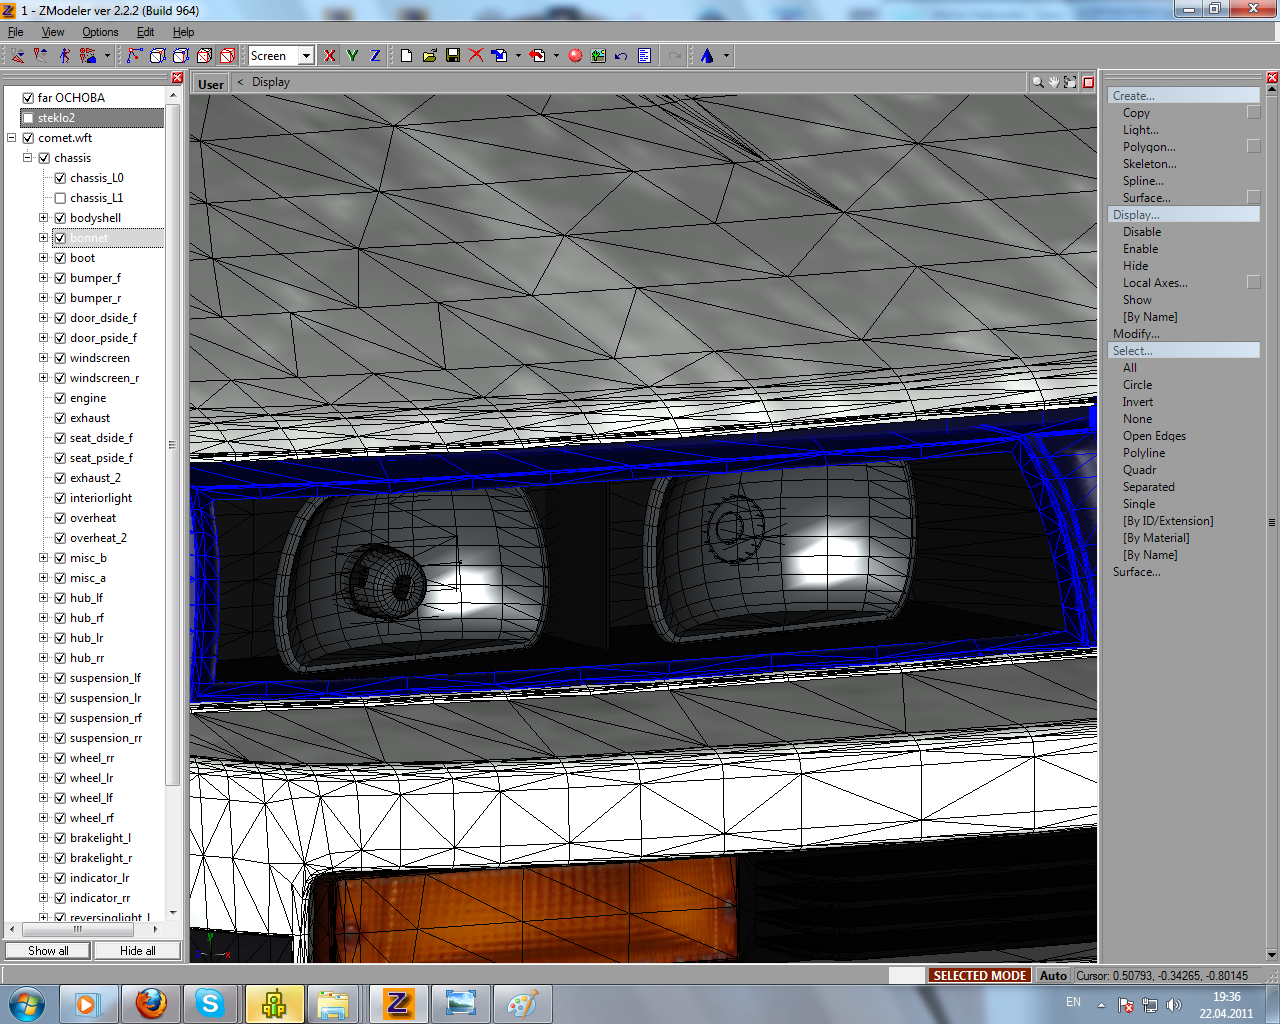The height and width of the screenshot is (1024, 1280).
Task: Open the Screen axis dropdown
Action: pyautogui.click(x=306, y=56)
